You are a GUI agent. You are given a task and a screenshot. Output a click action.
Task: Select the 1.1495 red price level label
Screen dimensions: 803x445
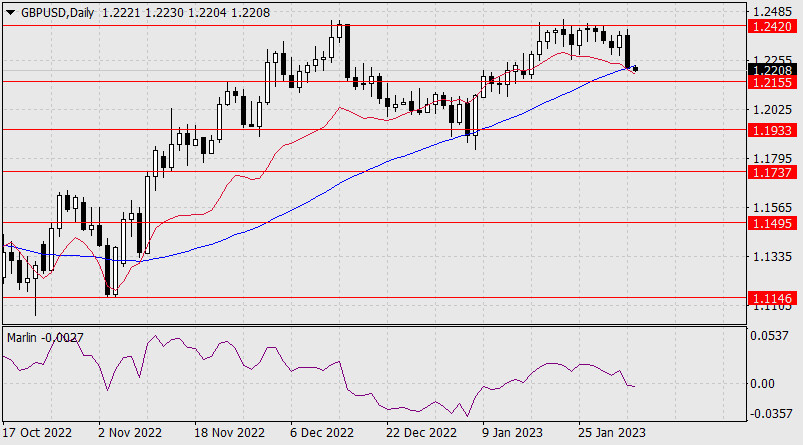(x=772, y=223)
